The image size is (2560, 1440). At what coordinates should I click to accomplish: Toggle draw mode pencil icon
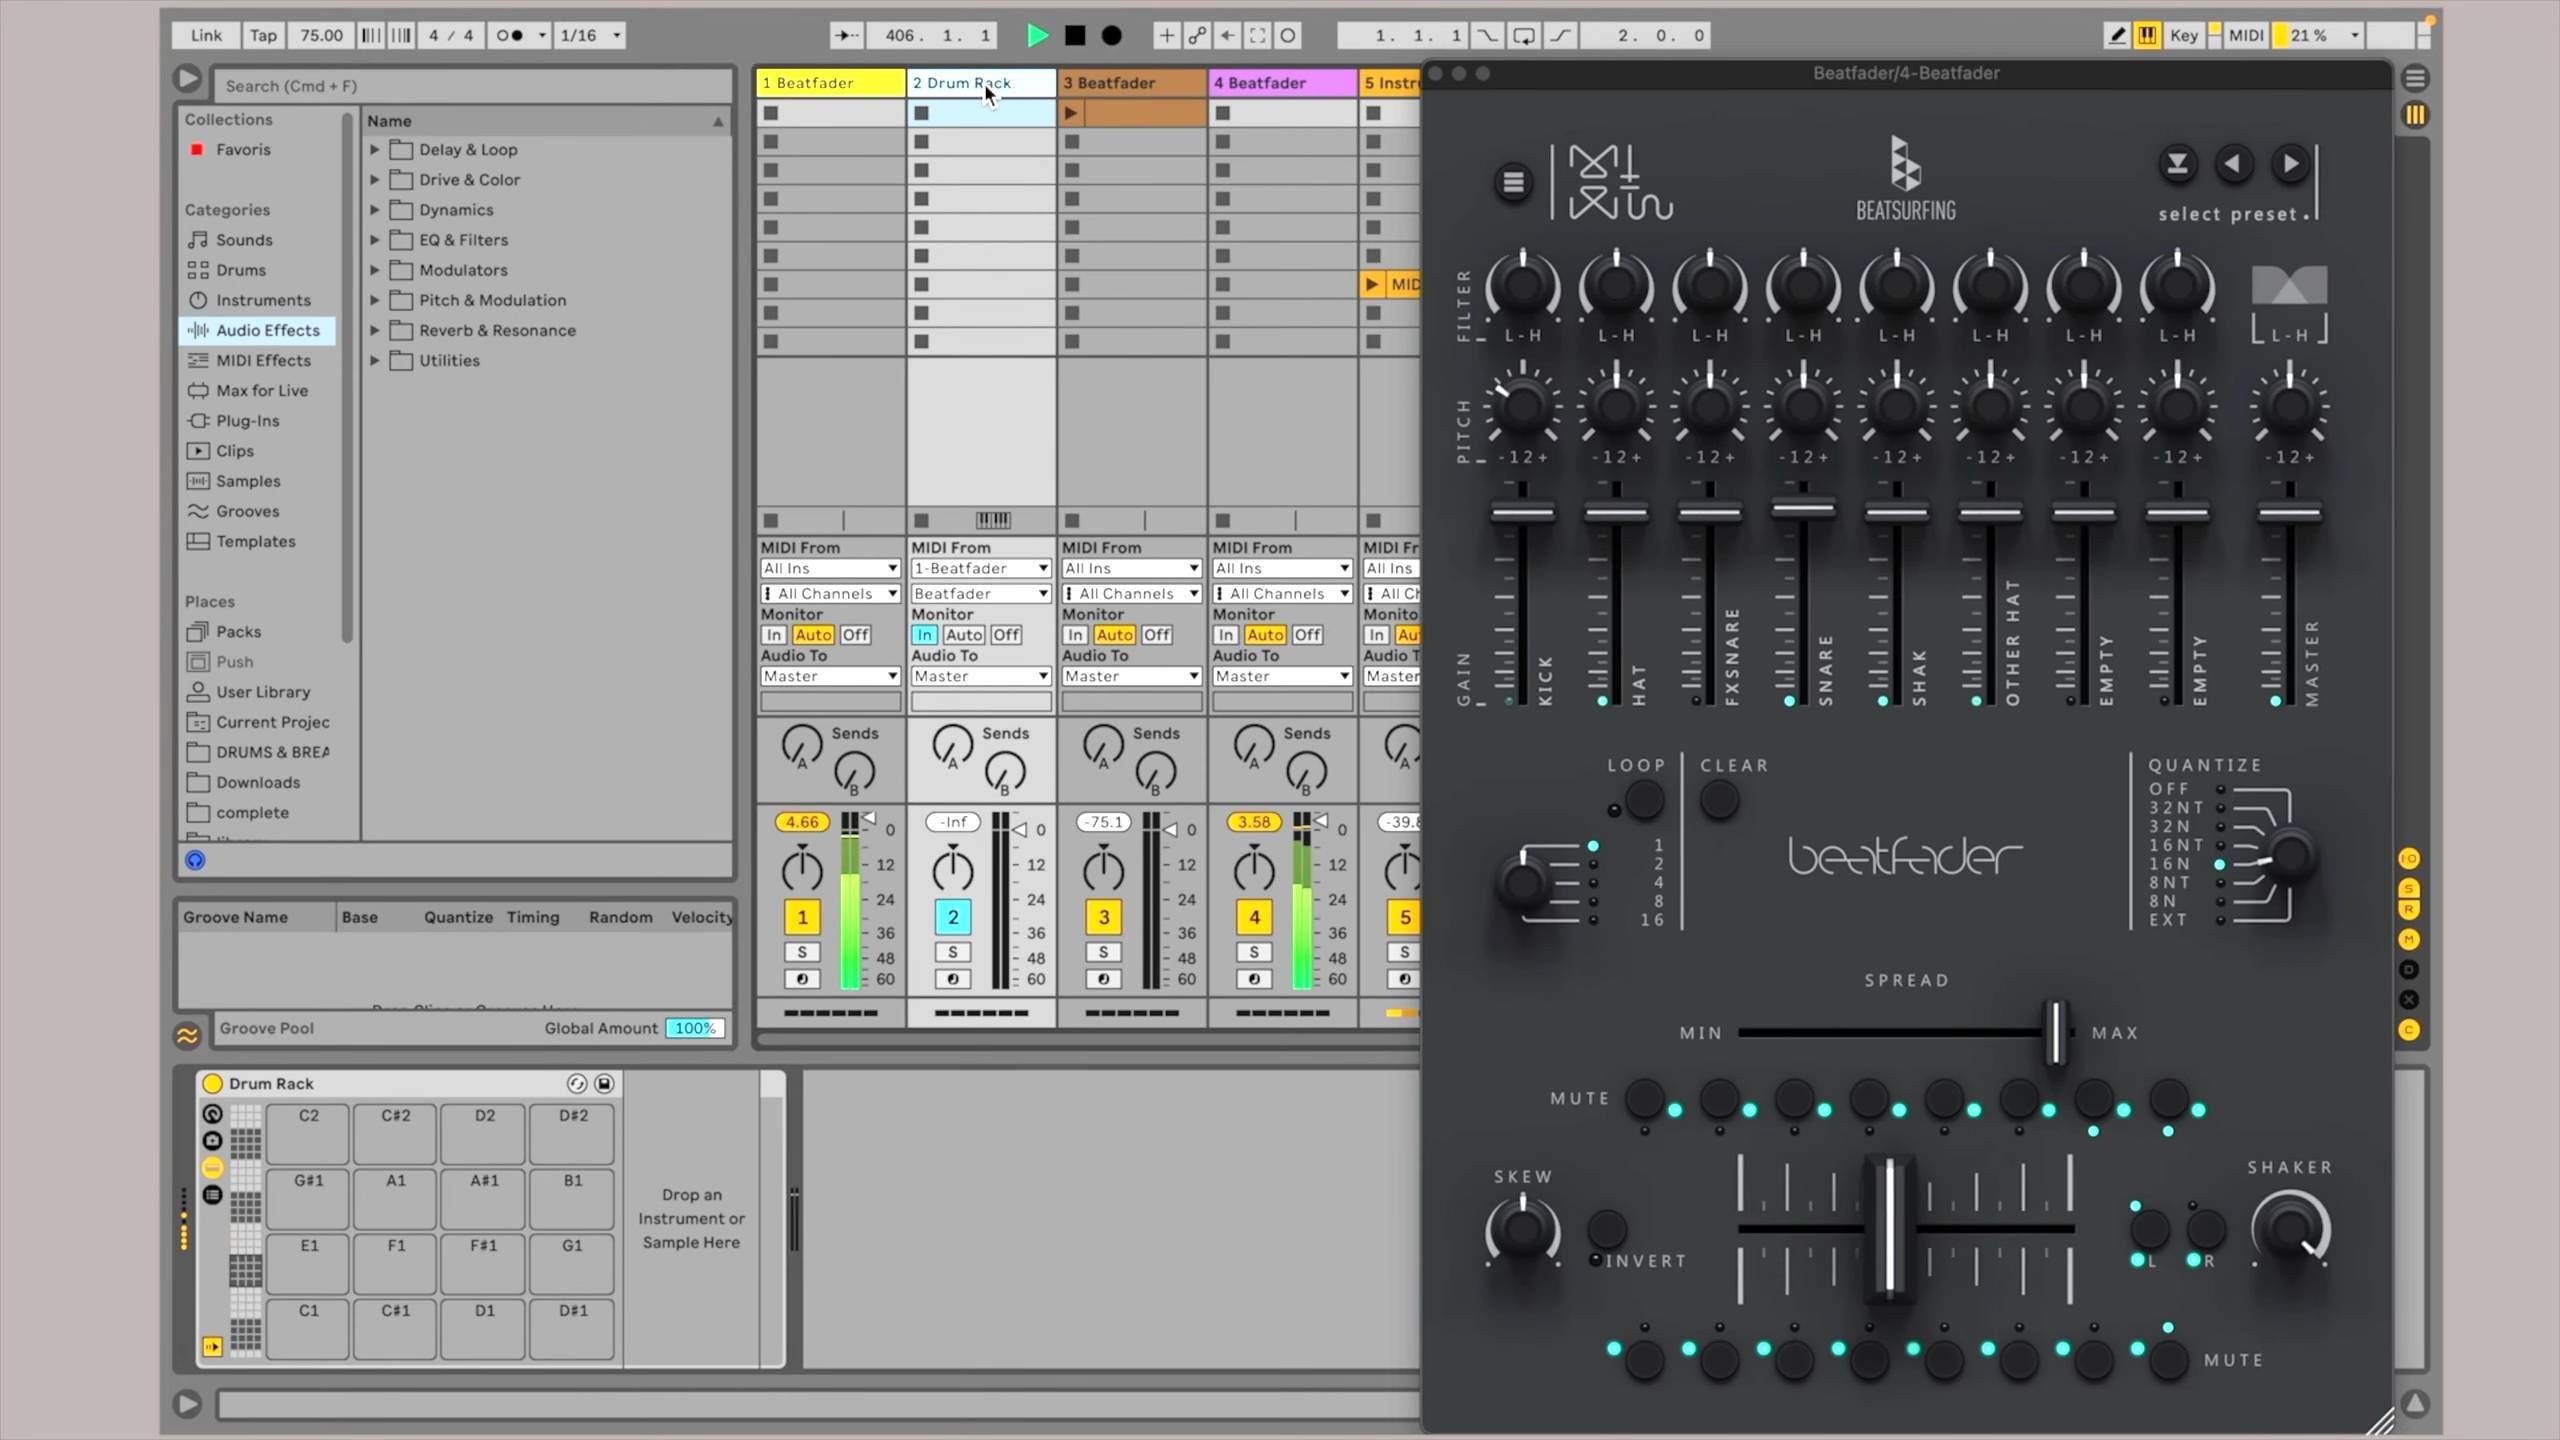tap(2116, 36)
